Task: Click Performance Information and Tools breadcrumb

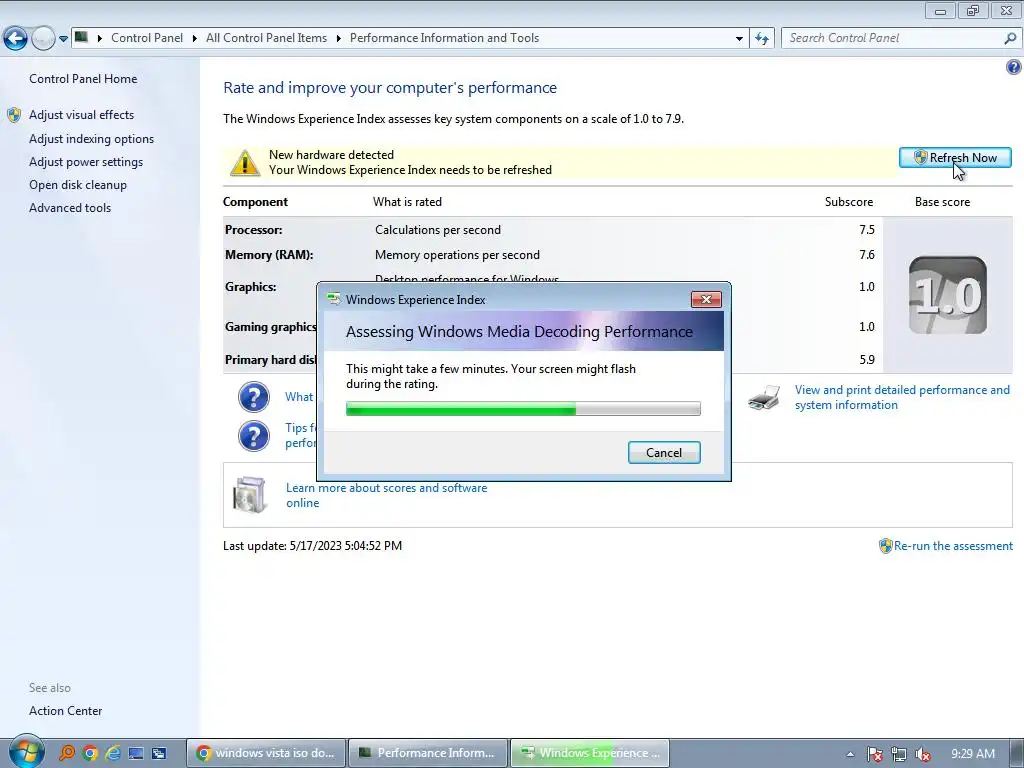Action: [444, 38]
